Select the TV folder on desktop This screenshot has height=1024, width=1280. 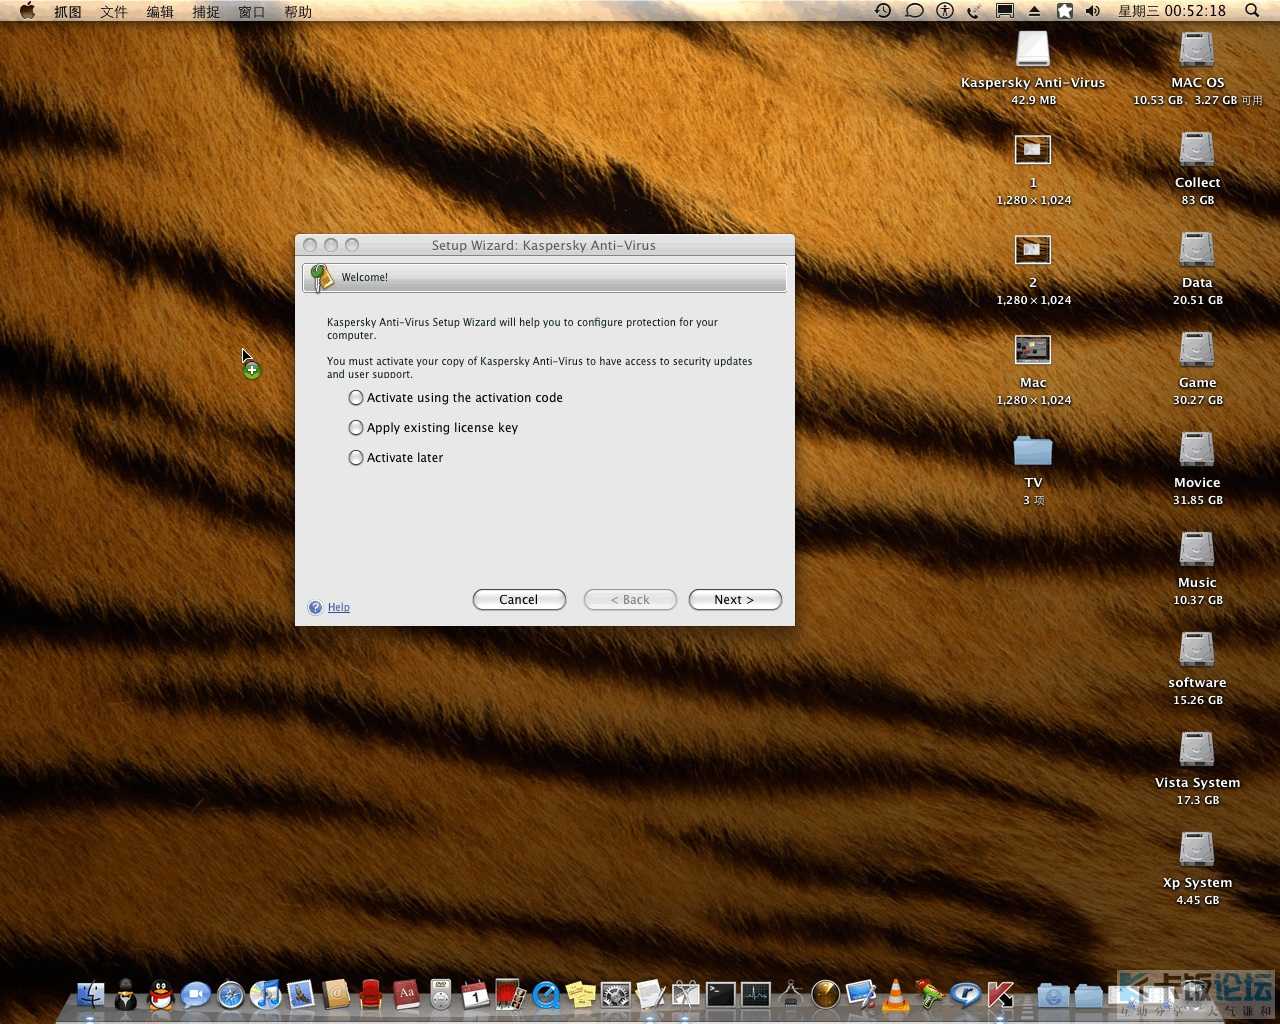click(x=1033, y=451)
